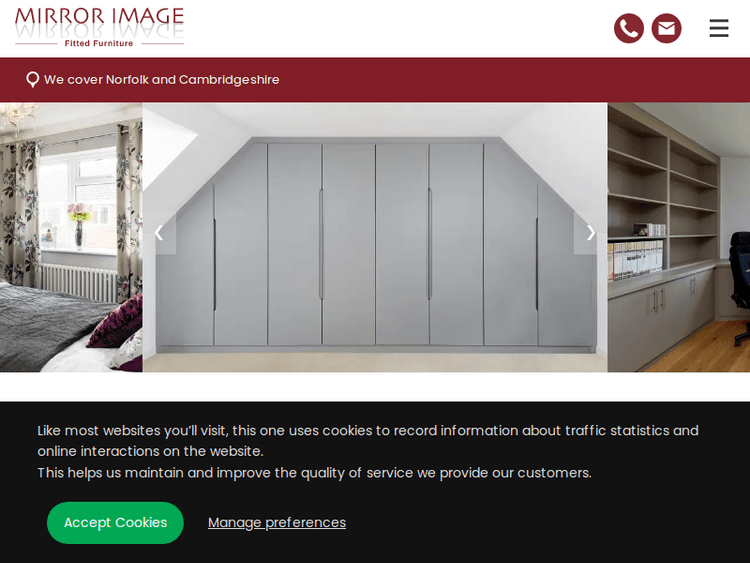Image resolution: width=750 pixels, height=563 pixels.
Task: Select the office shelving slide image
Action: [x=679, y=237]
